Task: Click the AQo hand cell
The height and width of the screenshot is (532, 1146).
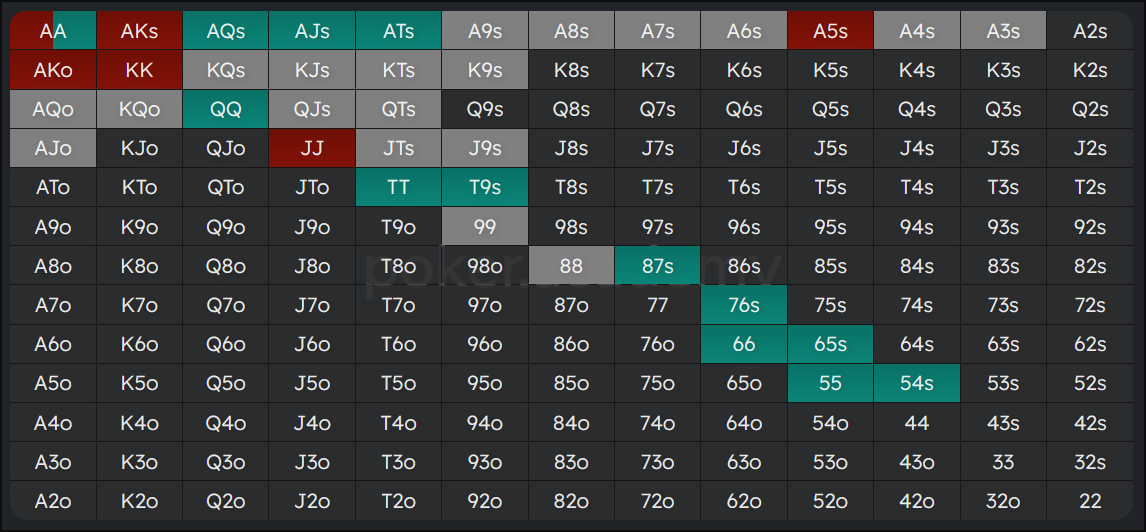Action: click(x=53, y=109)
